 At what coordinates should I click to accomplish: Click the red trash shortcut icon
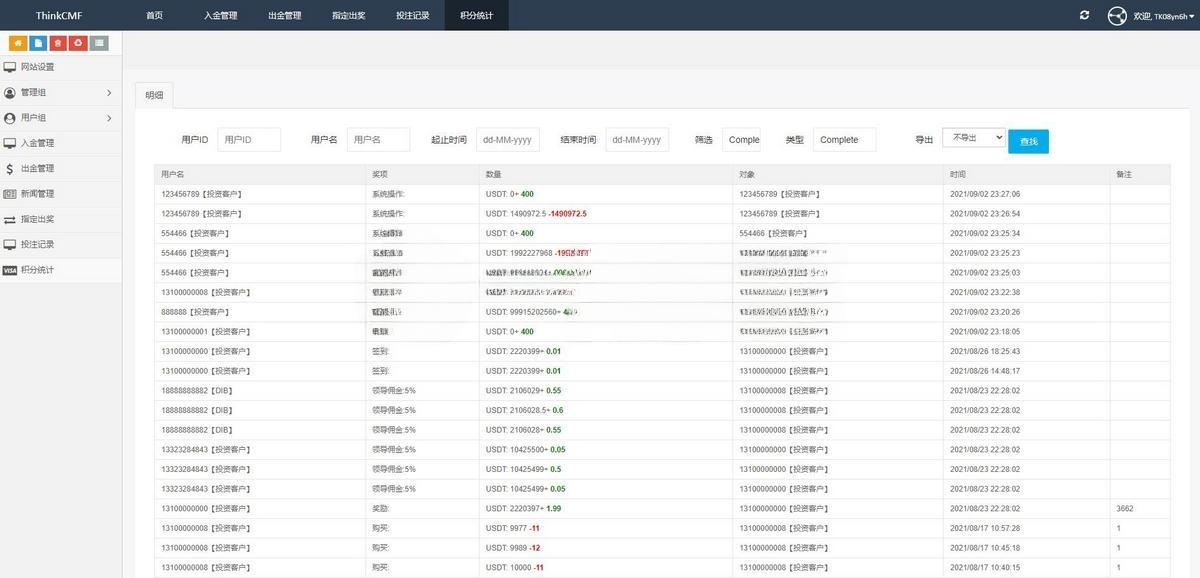pyautogui.click(x=58, y=43)
